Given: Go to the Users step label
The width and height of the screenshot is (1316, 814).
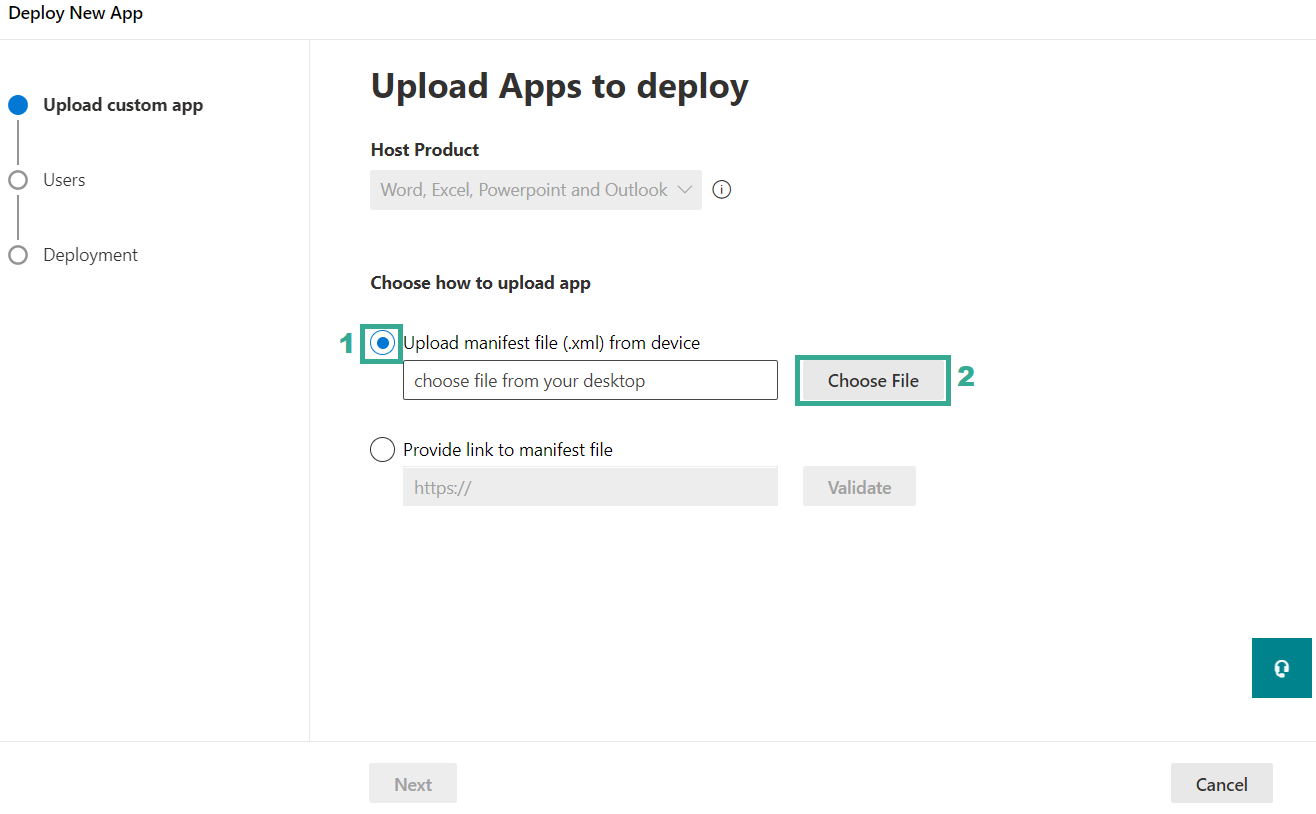Looking at the screenshot, I should (x=64, y=180).
